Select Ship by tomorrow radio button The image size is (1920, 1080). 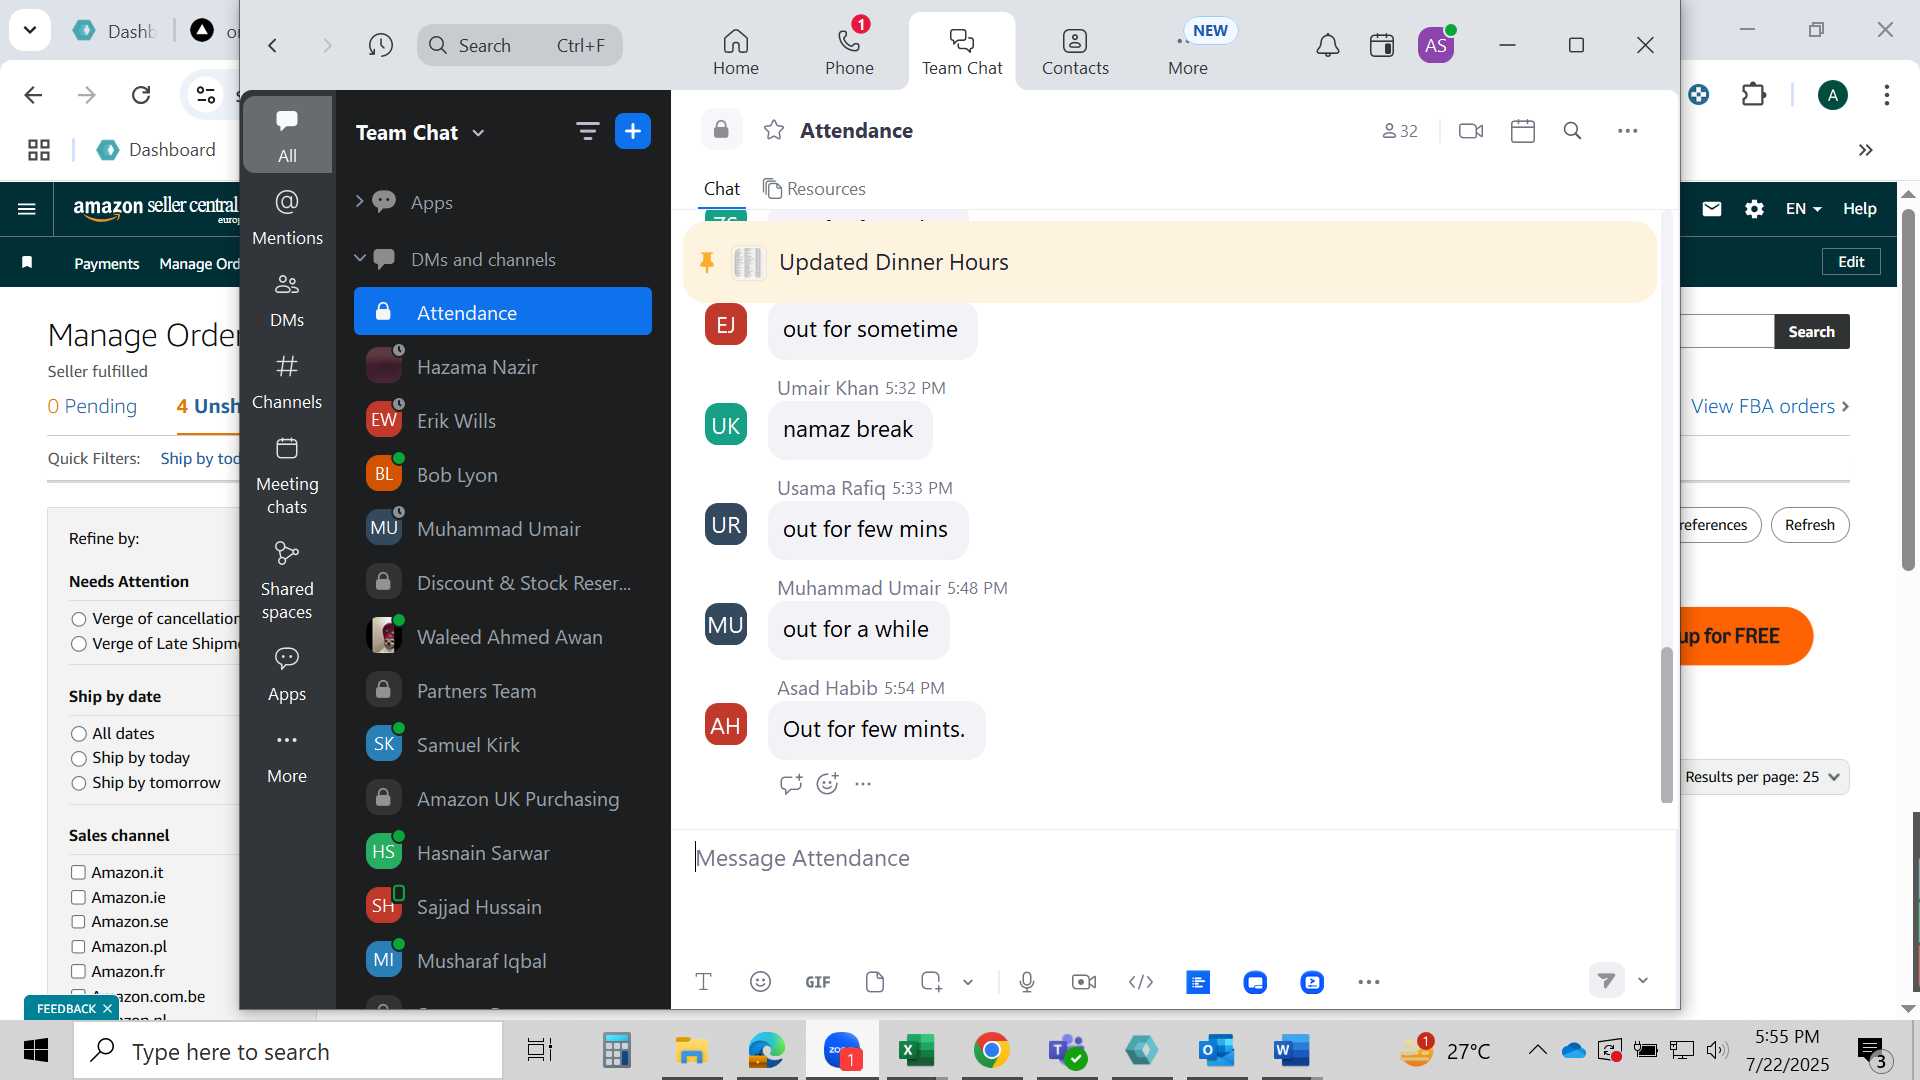[x=79, y=784]
